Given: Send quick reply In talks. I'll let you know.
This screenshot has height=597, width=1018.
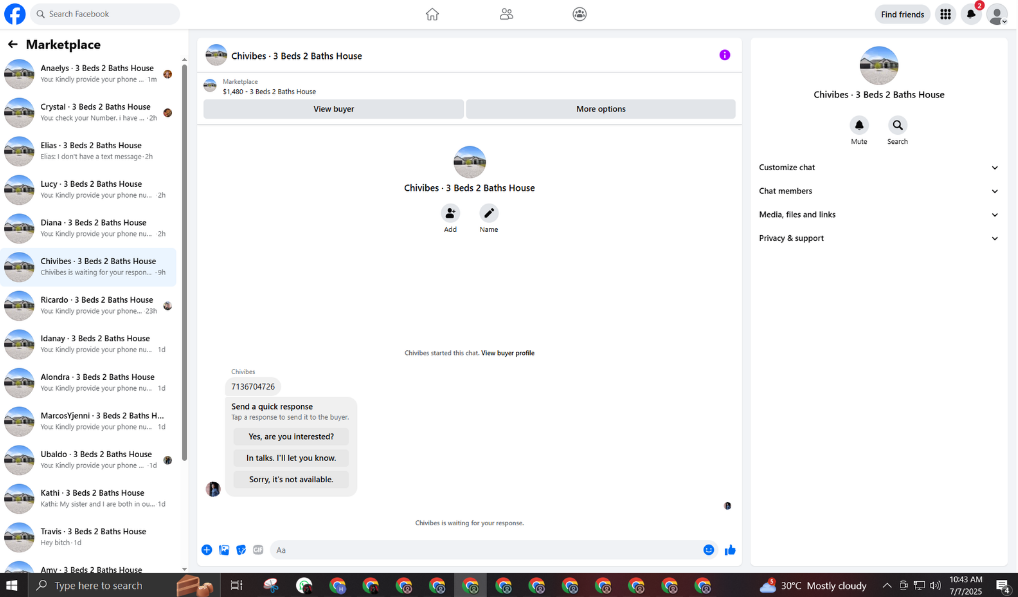Looking at the screenshot, I should (291, 458).
